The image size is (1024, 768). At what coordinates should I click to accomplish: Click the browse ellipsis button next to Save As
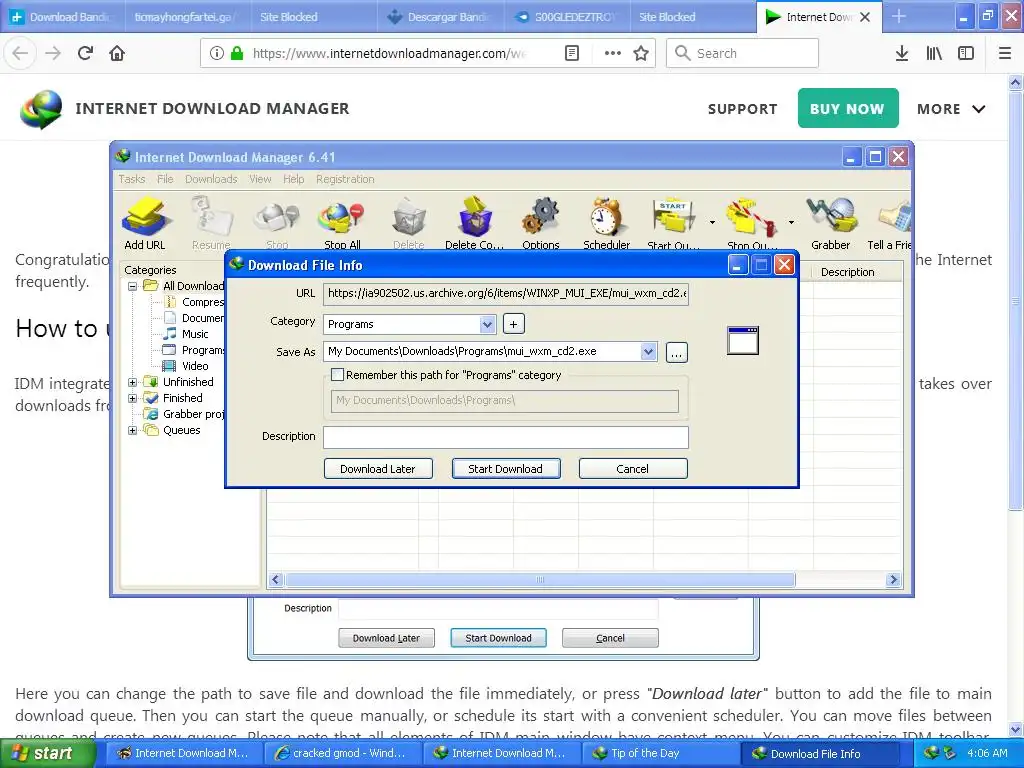click(677, 353)
